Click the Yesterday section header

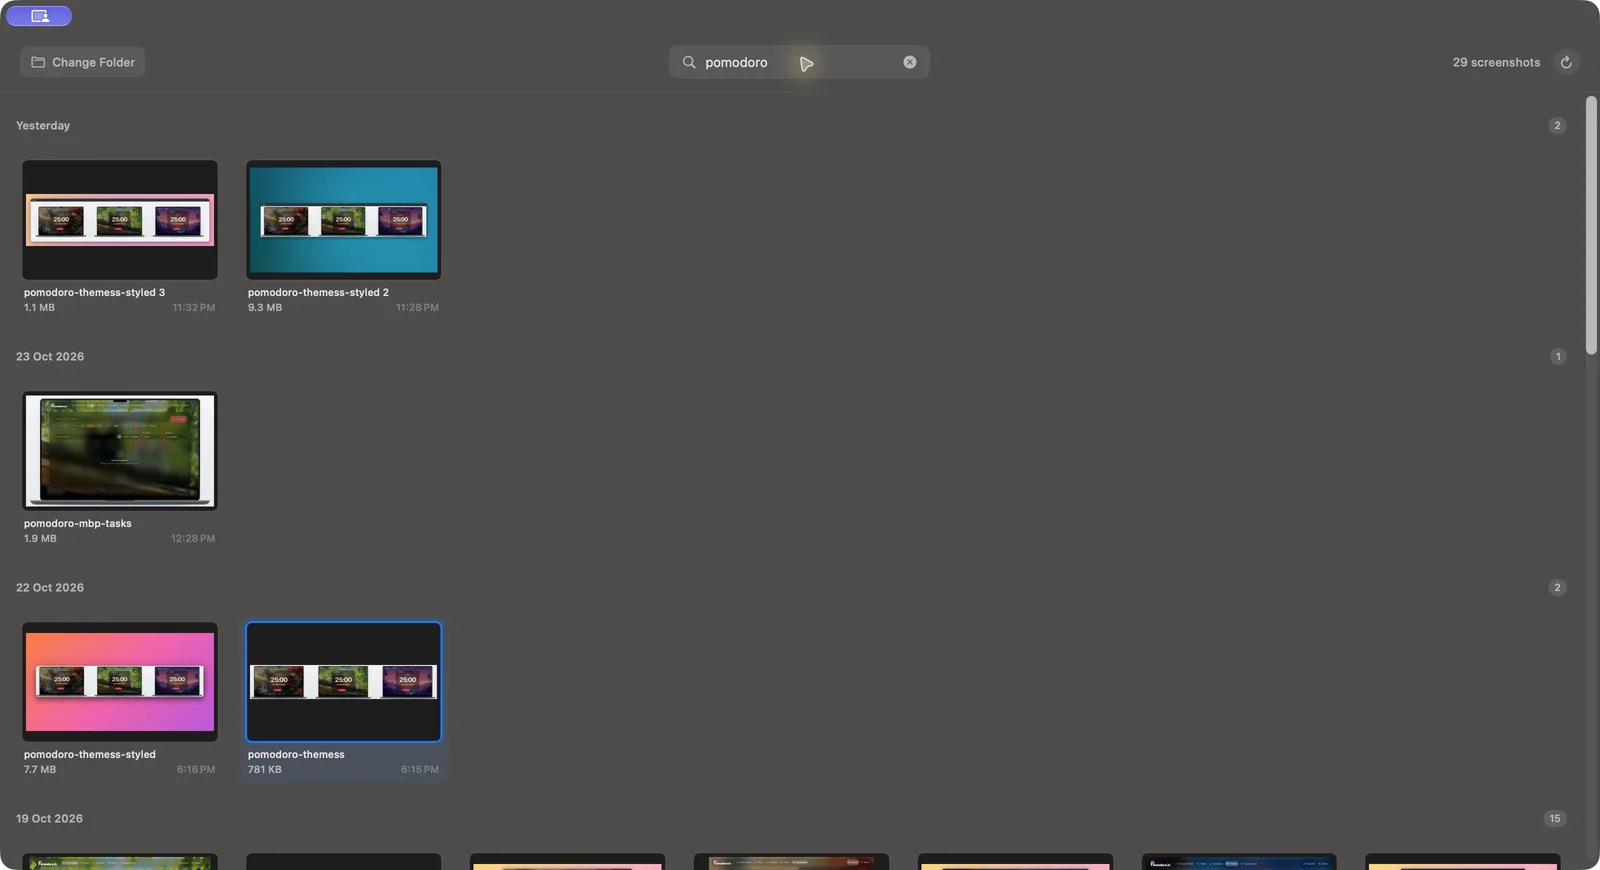[x=43, y=126]
